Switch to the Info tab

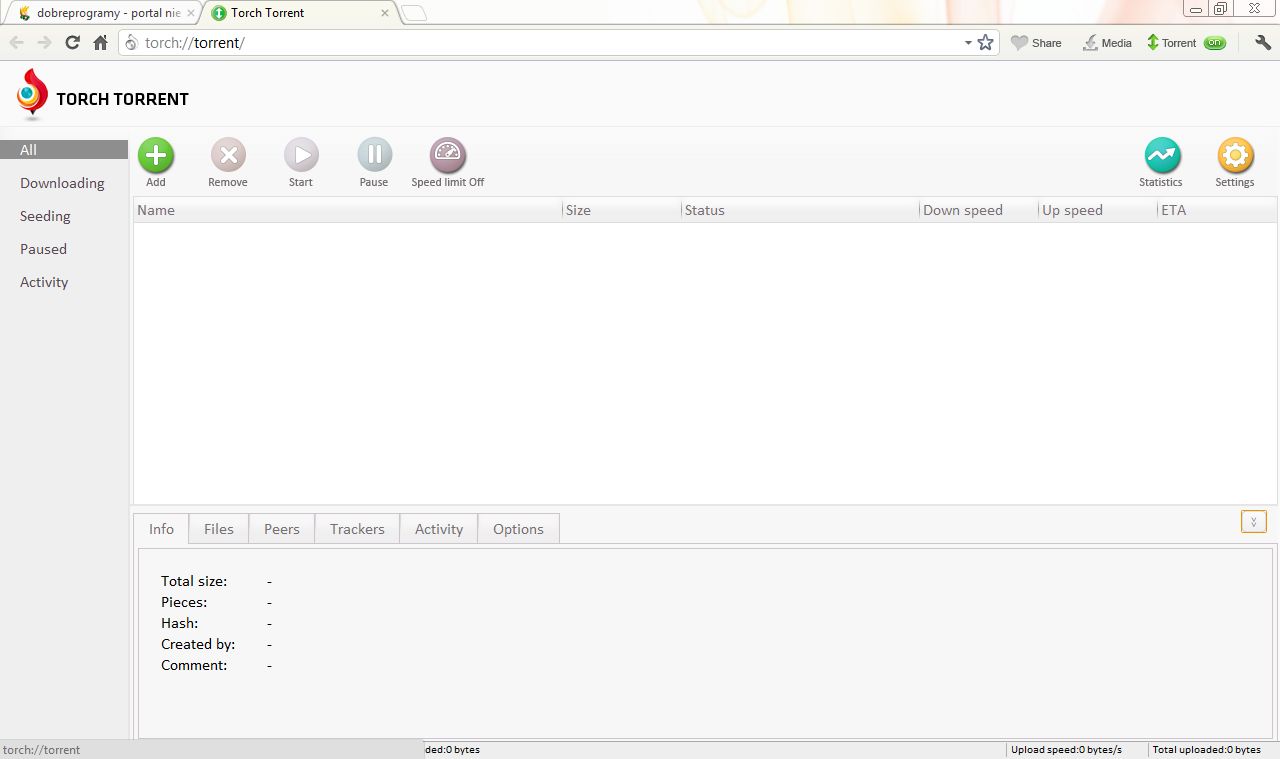(x=161, y=529)
